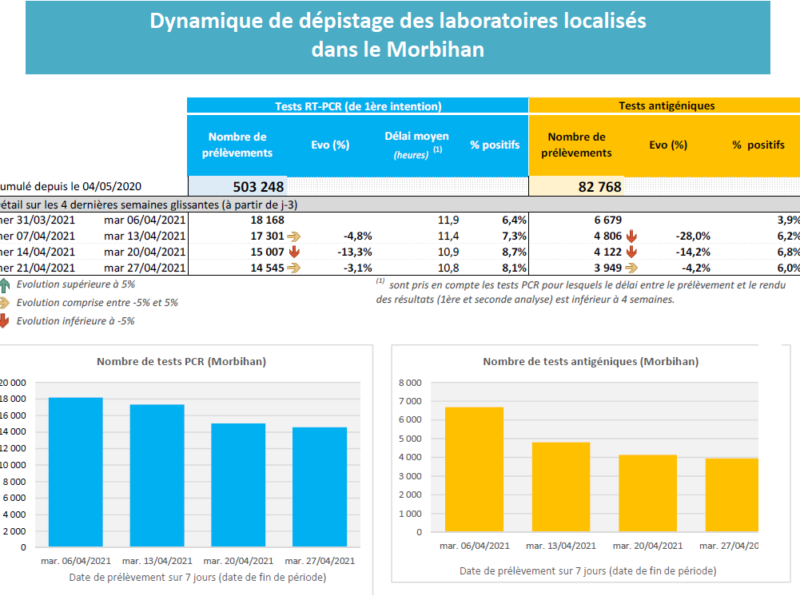Click the chart title Nombre de tests PCR (Morbihan)
Image resolution: width=800 pixels, height=600 pixels.
point(178,361)
